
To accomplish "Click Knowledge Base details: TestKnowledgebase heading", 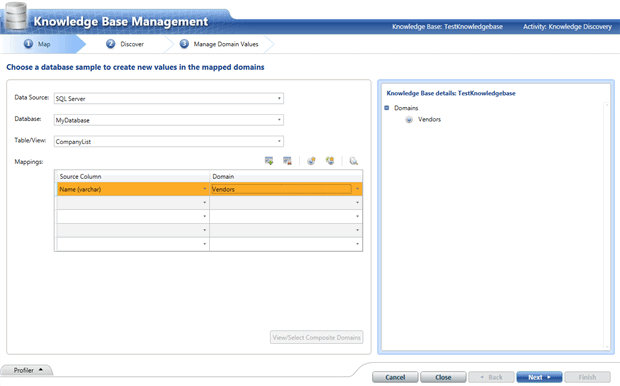I will 451,93.
